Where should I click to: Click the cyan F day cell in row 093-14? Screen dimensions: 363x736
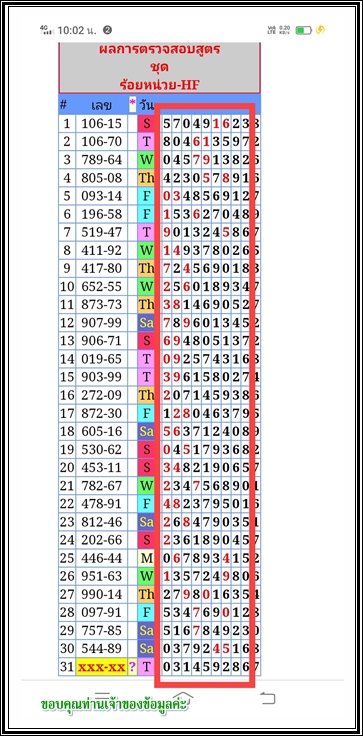147,196
